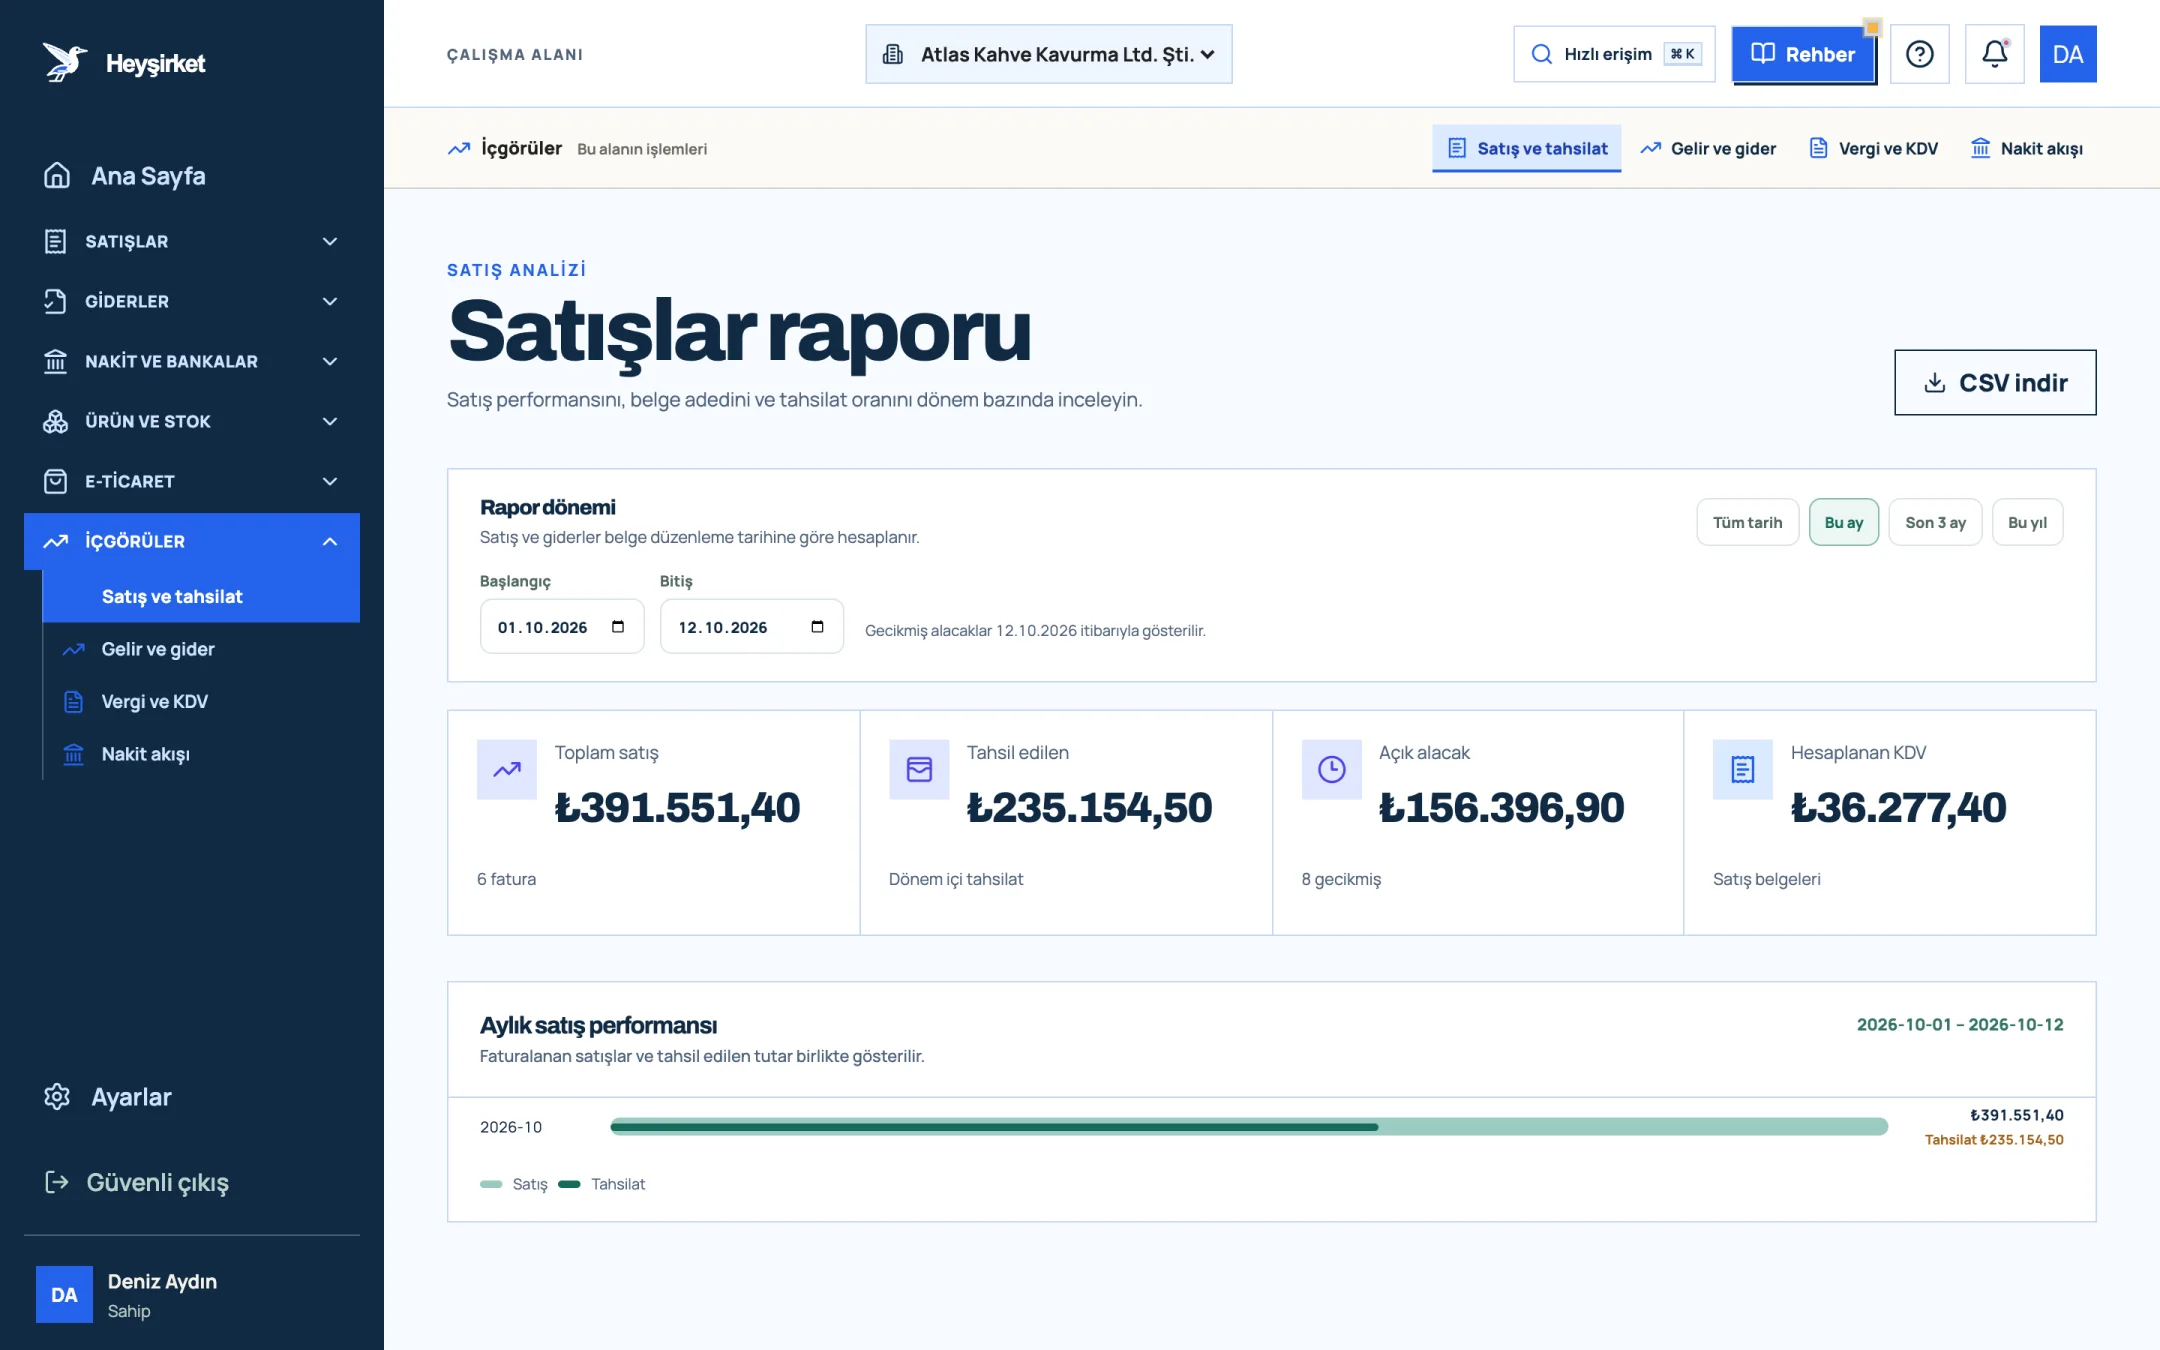The height and width of the screenshot is (1350, 2160).
Task: Open Satış ve tahsilat in sidebar
Action: tap(201, 596)
